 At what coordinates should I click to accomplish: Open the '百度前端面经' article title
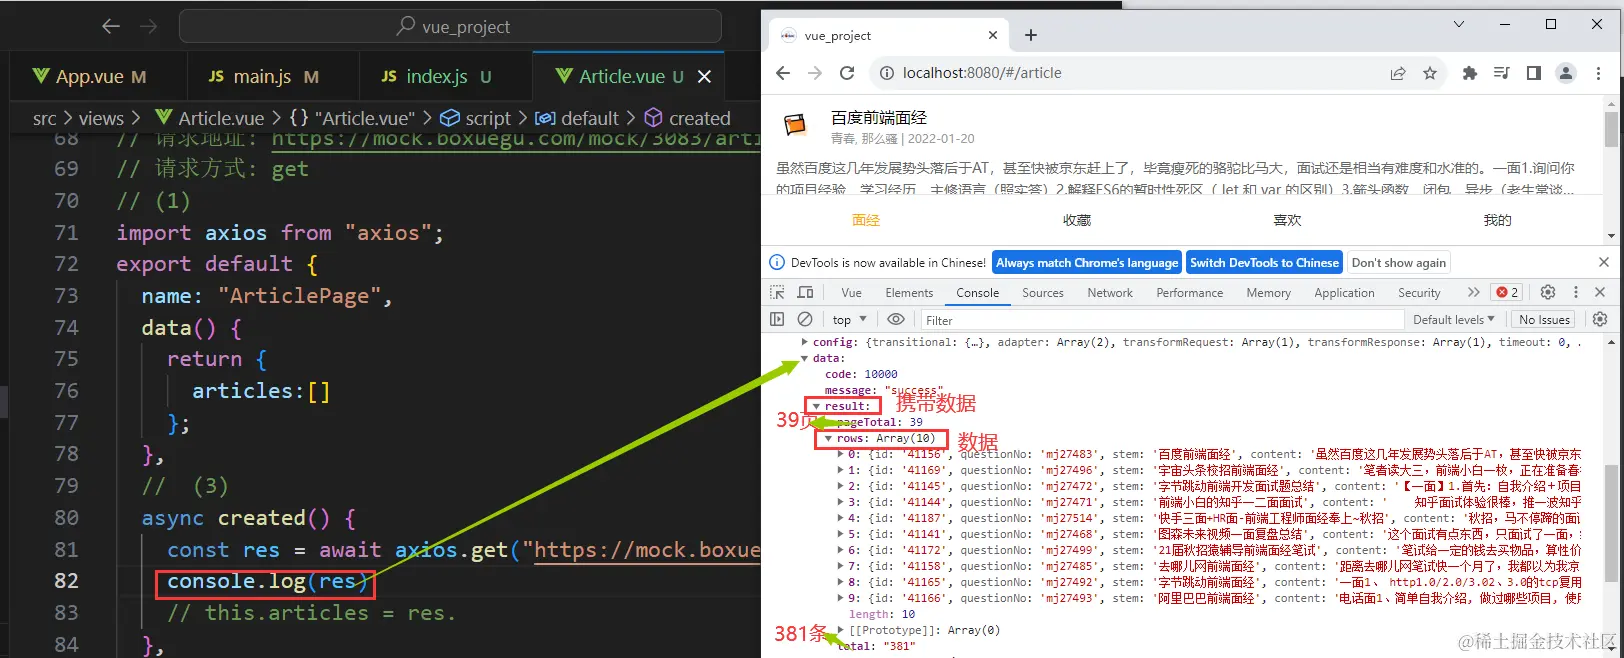[x=879, y=117]
